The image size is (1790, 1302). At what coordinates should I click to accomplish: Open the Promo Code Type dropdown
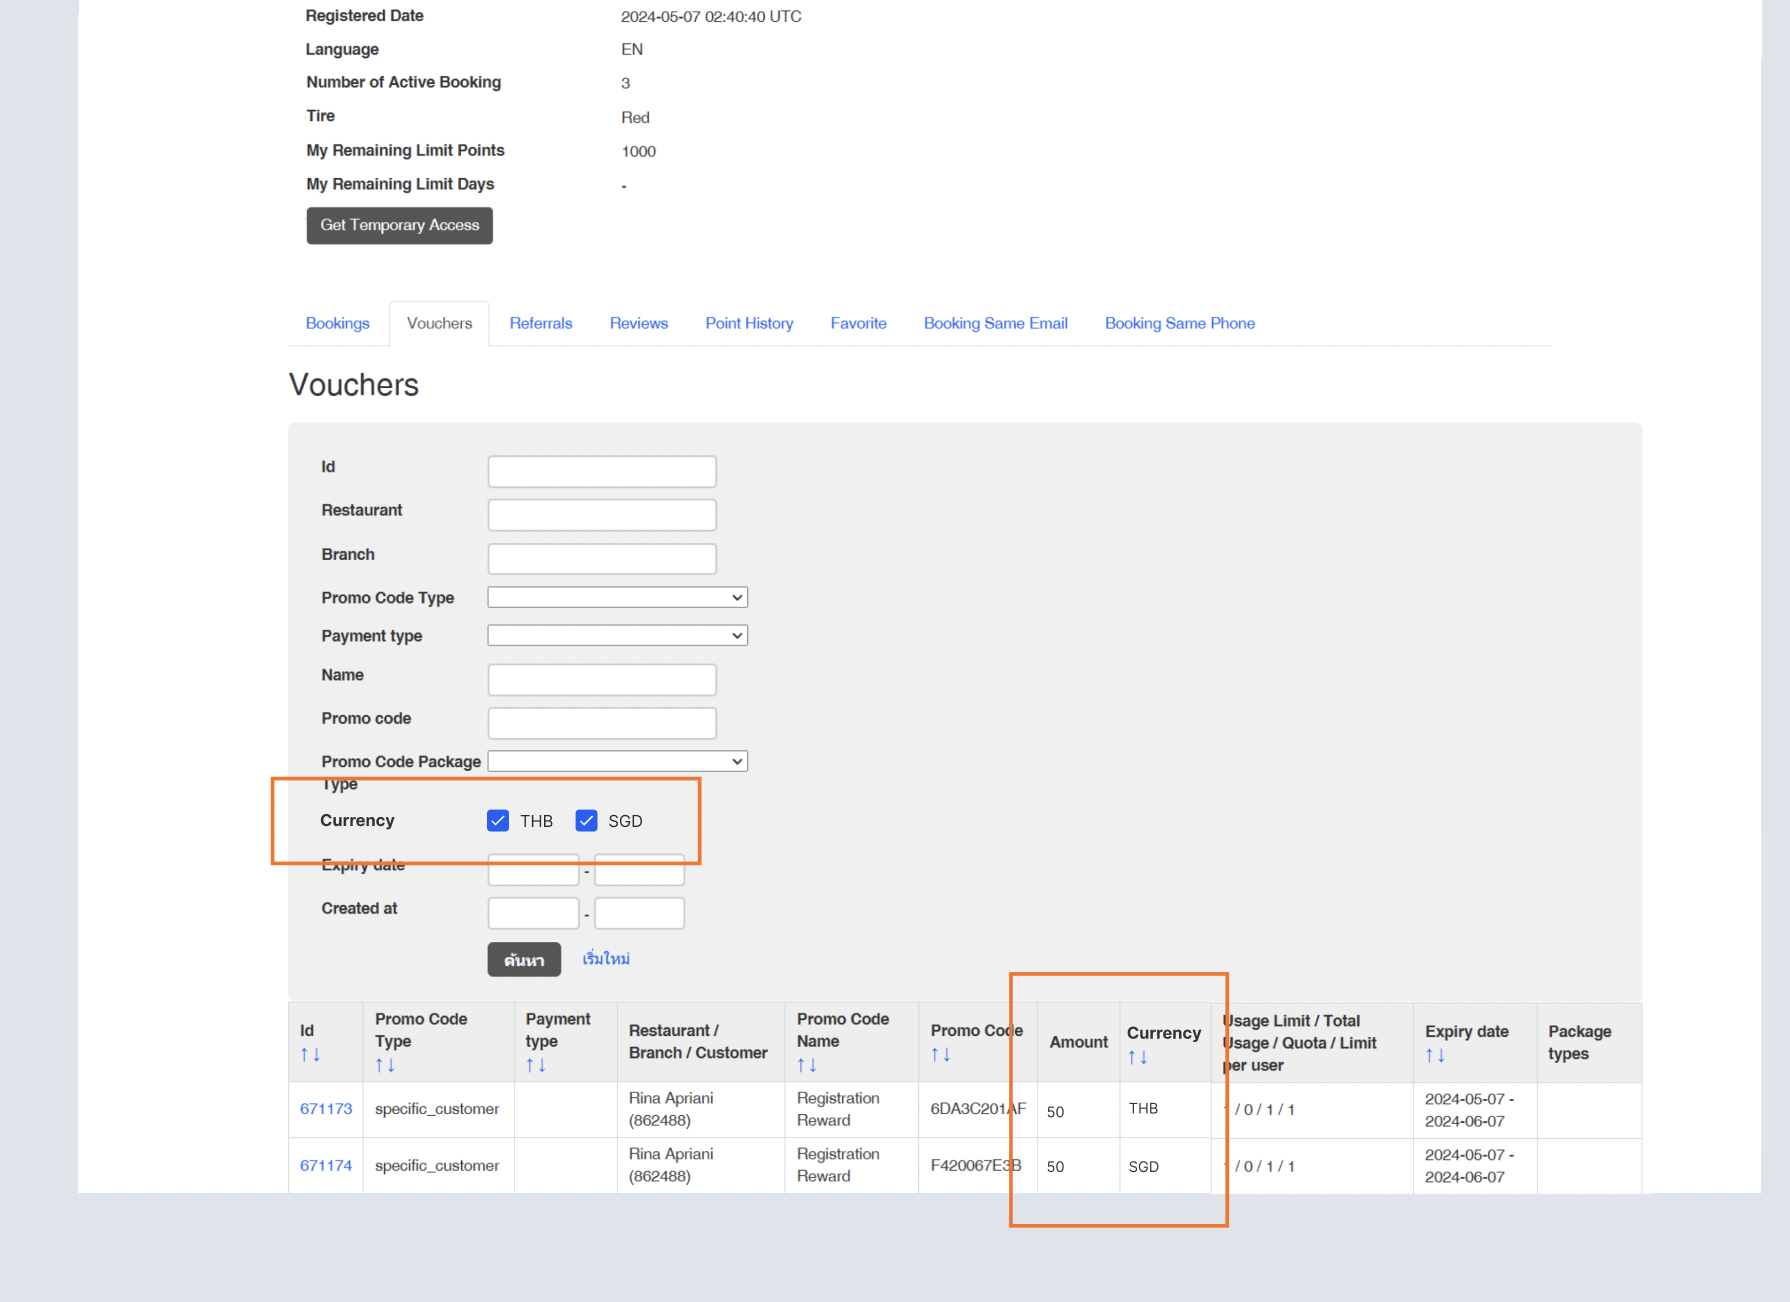pos(617,598)
